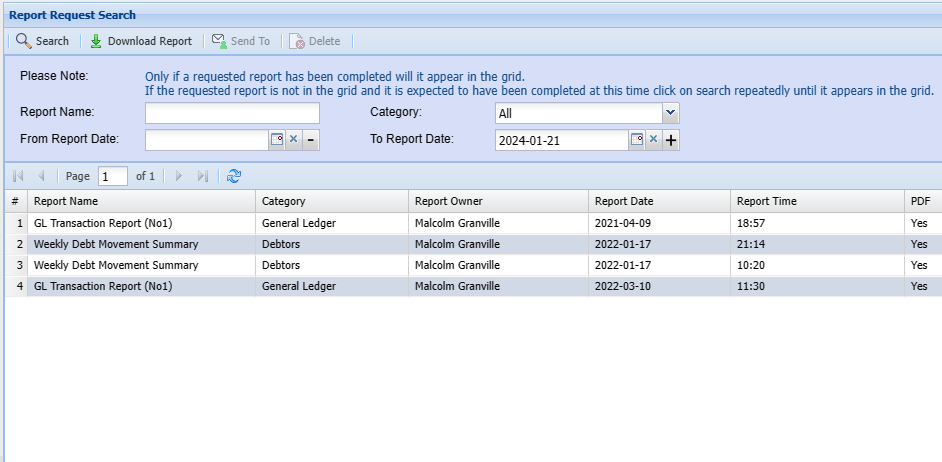The image size is (942, 462).
Task: Go to the first page of results
Action: 18,176
